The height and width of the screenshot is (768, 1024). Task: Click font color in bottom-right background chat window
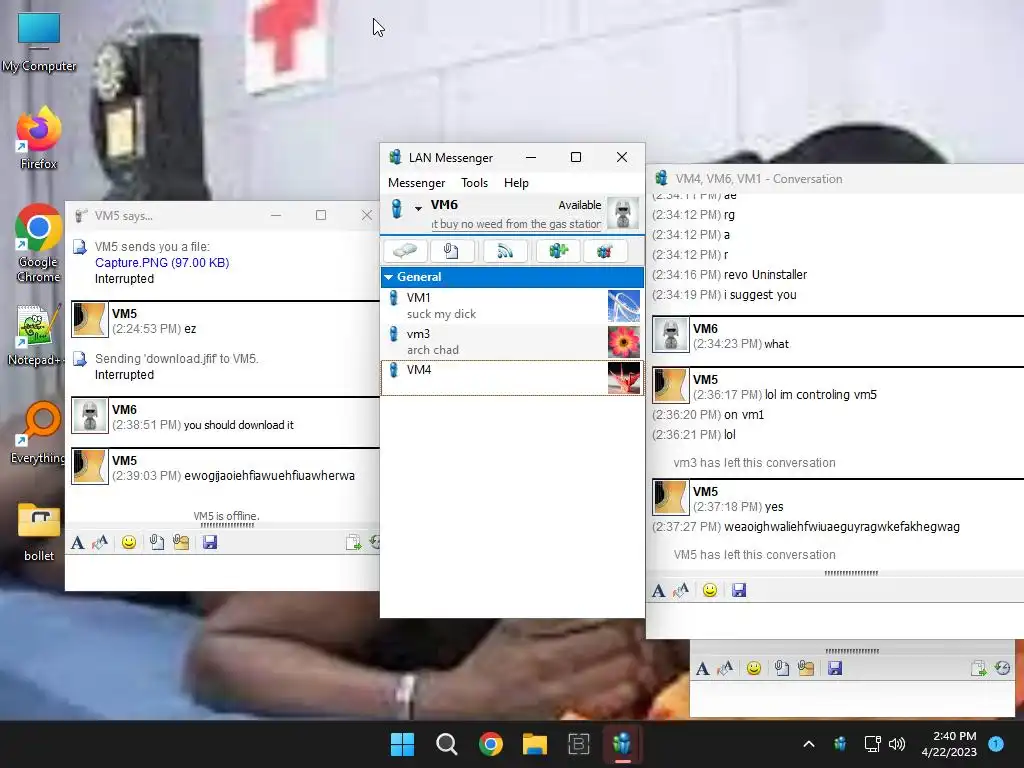point(725,669)
